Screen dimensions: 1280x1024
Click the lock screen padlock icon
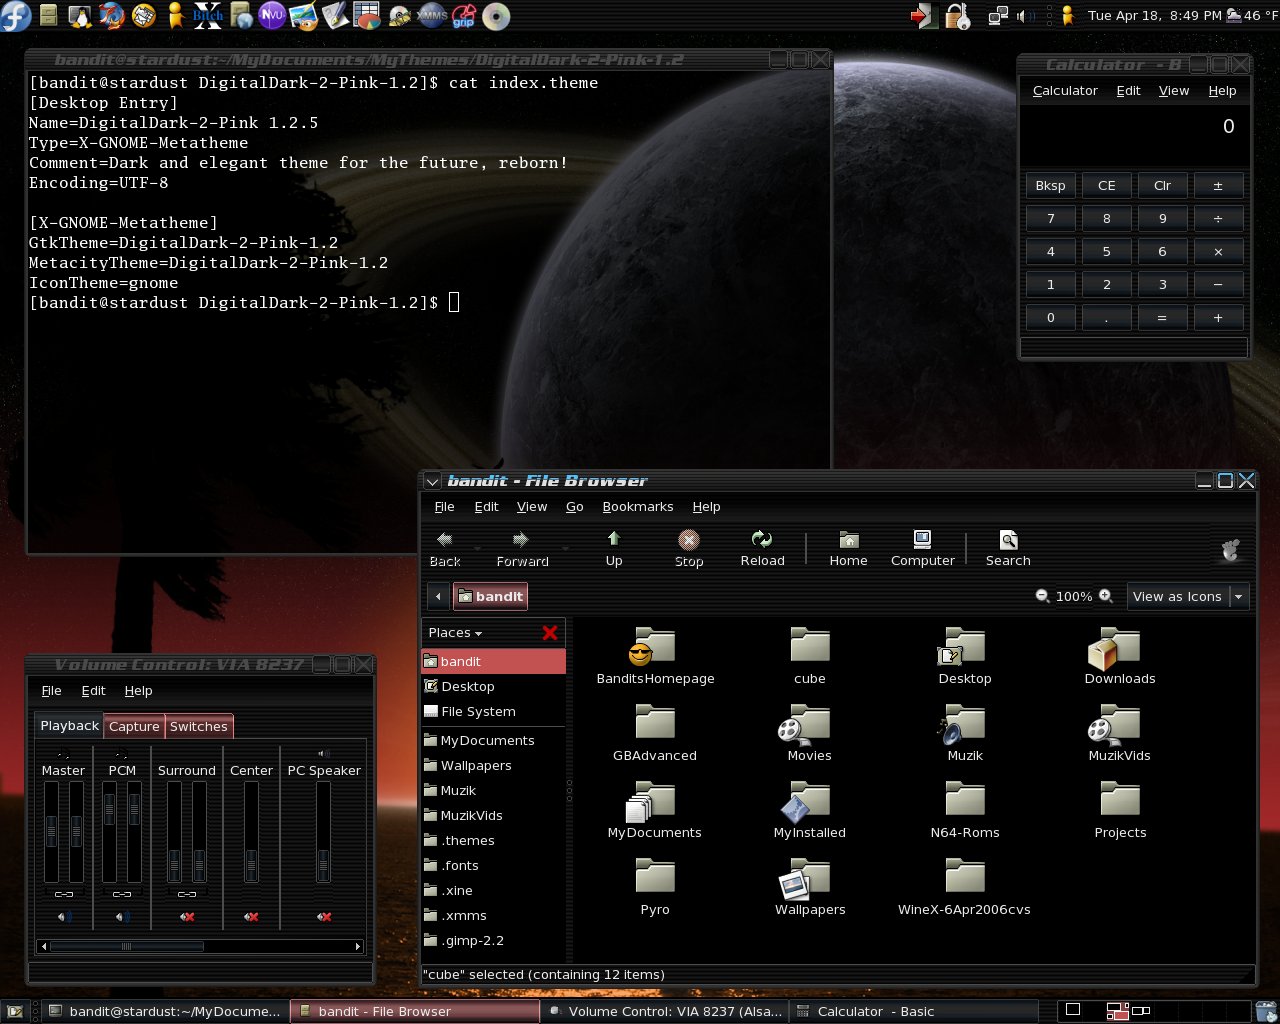point(957,16)
